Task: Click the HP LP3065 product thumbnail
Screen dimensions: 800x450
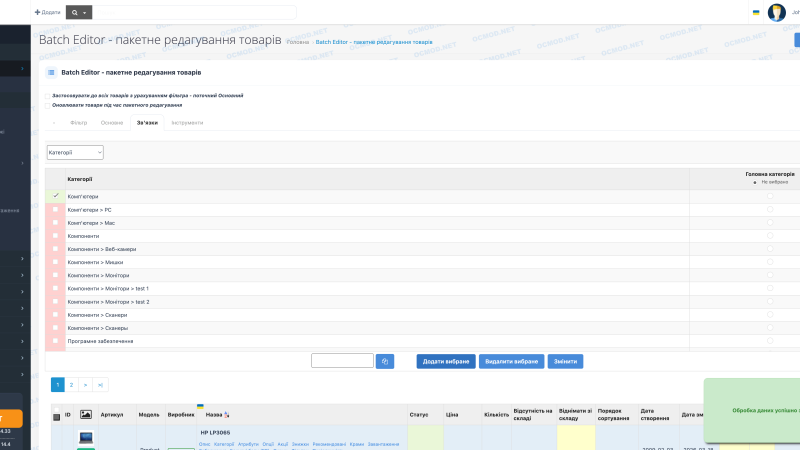Action: click(x=86, y=438)
